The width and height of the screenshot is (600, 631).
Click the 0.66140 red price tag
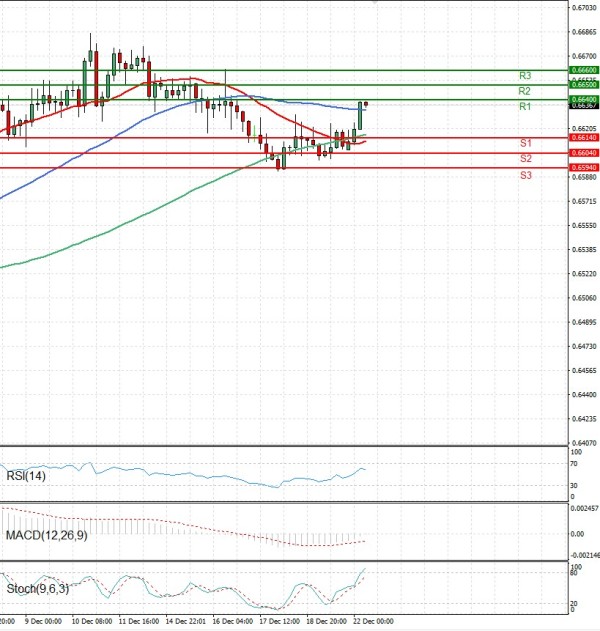tap(583, 138)
